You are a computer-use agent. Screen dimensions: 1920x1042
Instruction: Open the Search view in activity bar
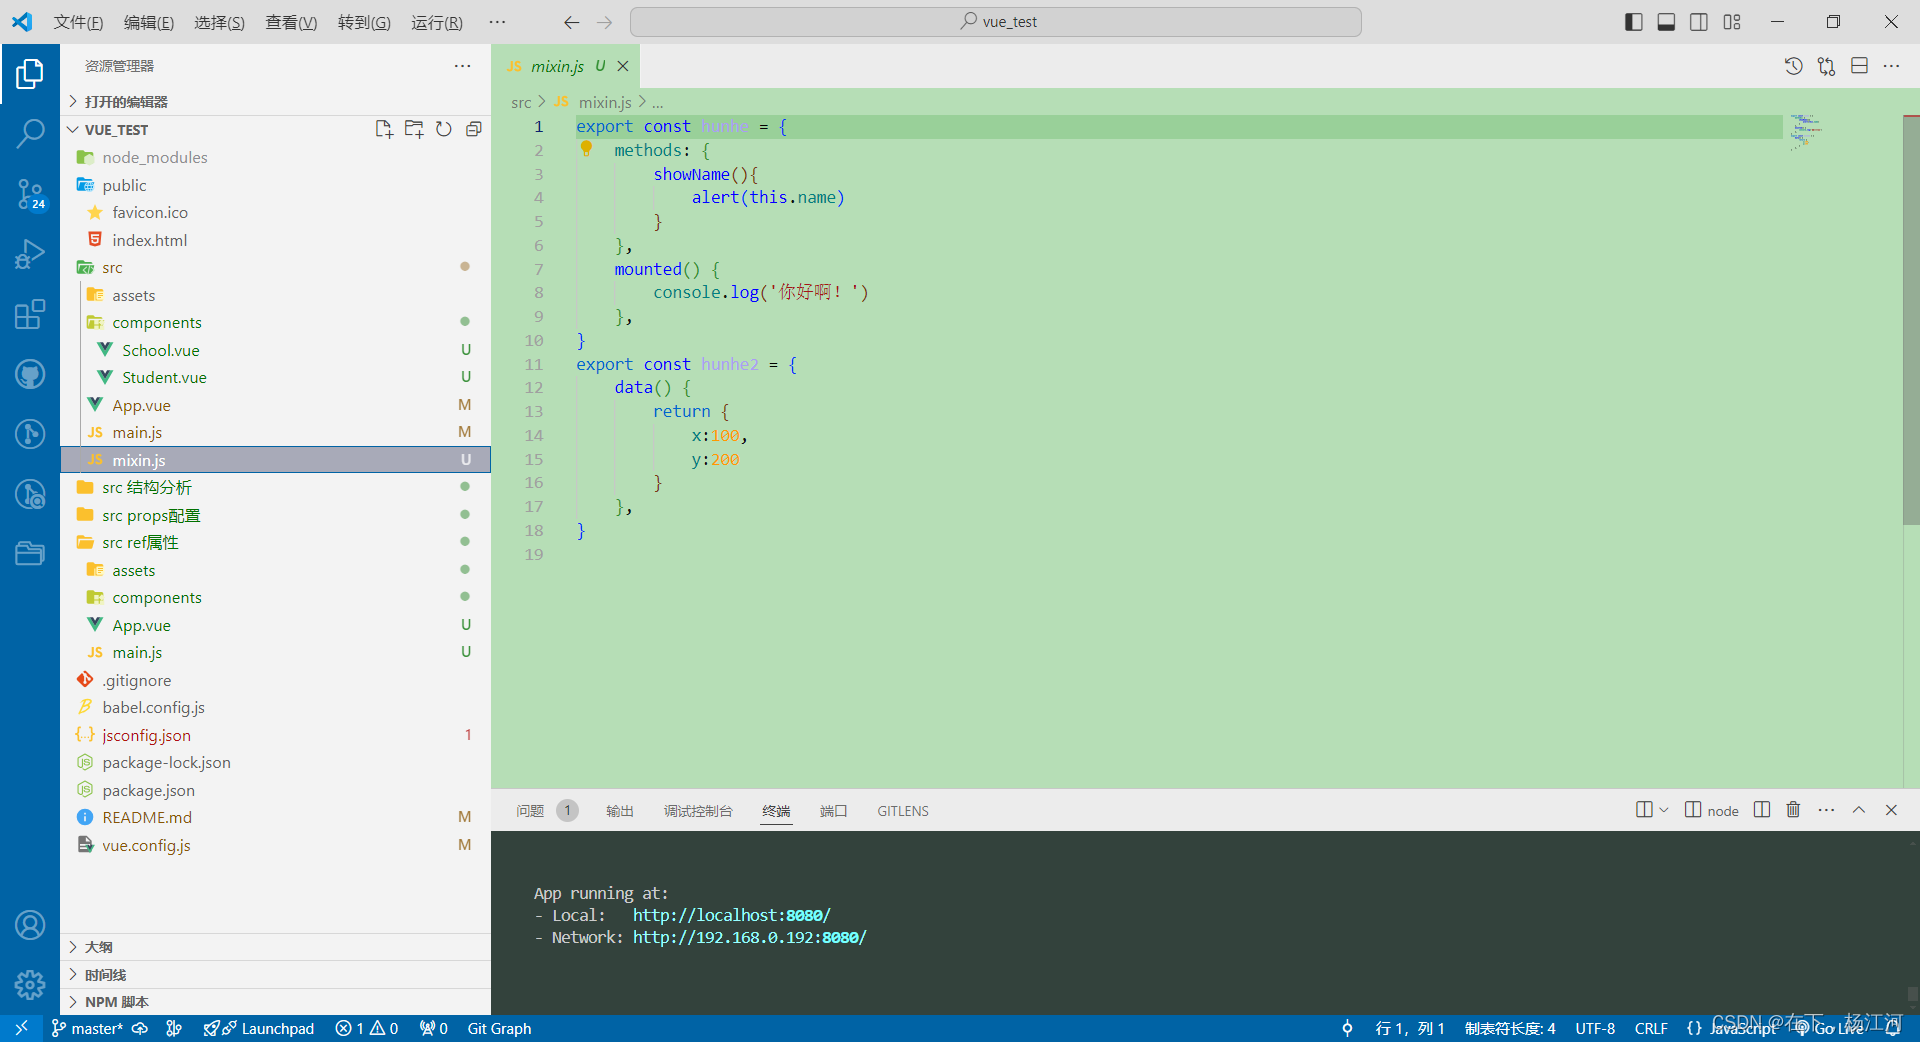pyautogui.click(x=30, y=133)
